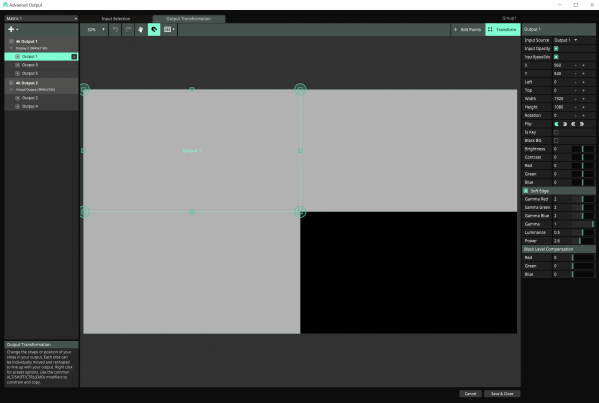This screenshot has width=599, height=403.
Task: Click small badge icon on selected Output 1 row
Action: click(74, 57)
